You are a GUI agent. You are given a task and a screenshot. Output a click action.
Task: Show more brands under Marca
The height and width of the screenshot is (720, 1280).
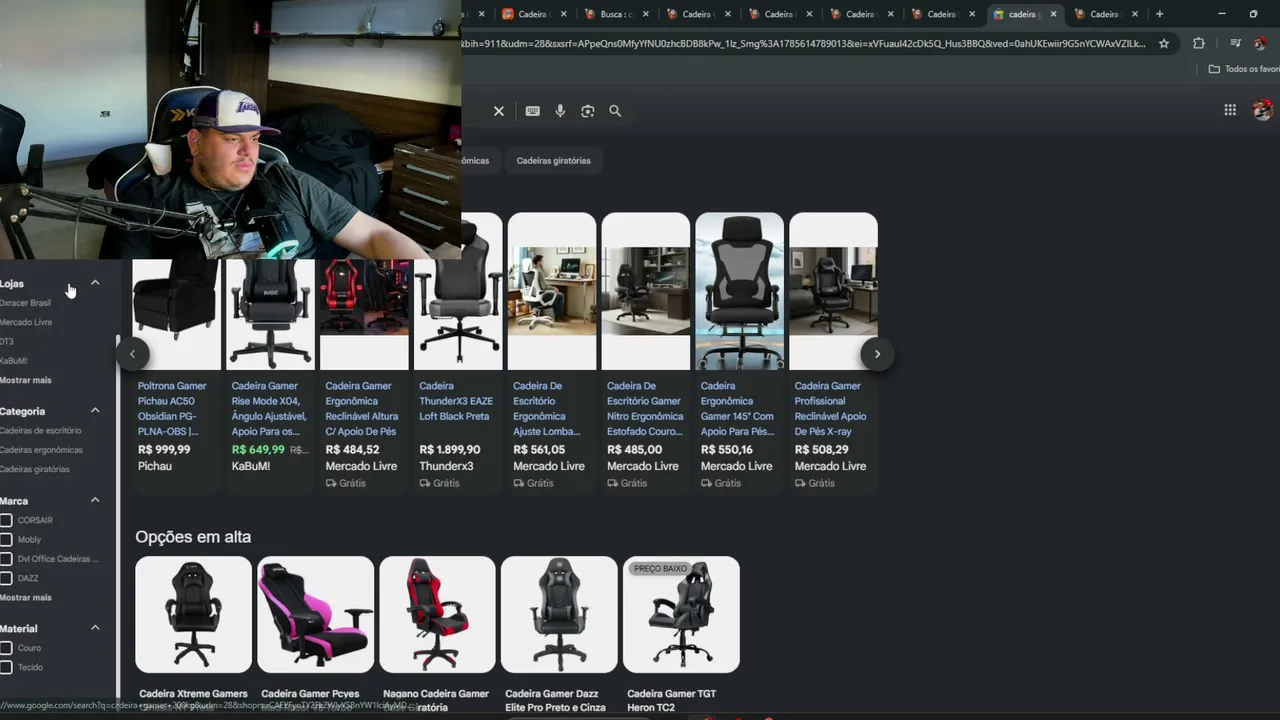(25, 597)
